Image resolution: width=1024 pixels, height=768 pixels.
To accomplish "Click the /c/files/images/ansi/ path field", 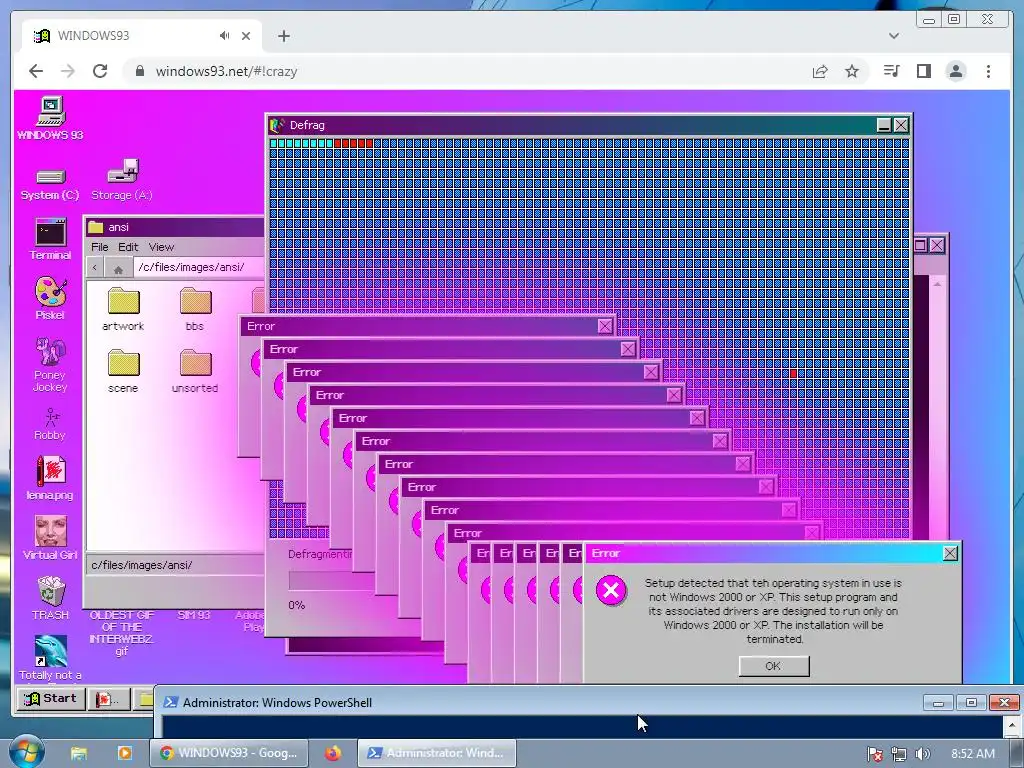I will tap(199, 267).
